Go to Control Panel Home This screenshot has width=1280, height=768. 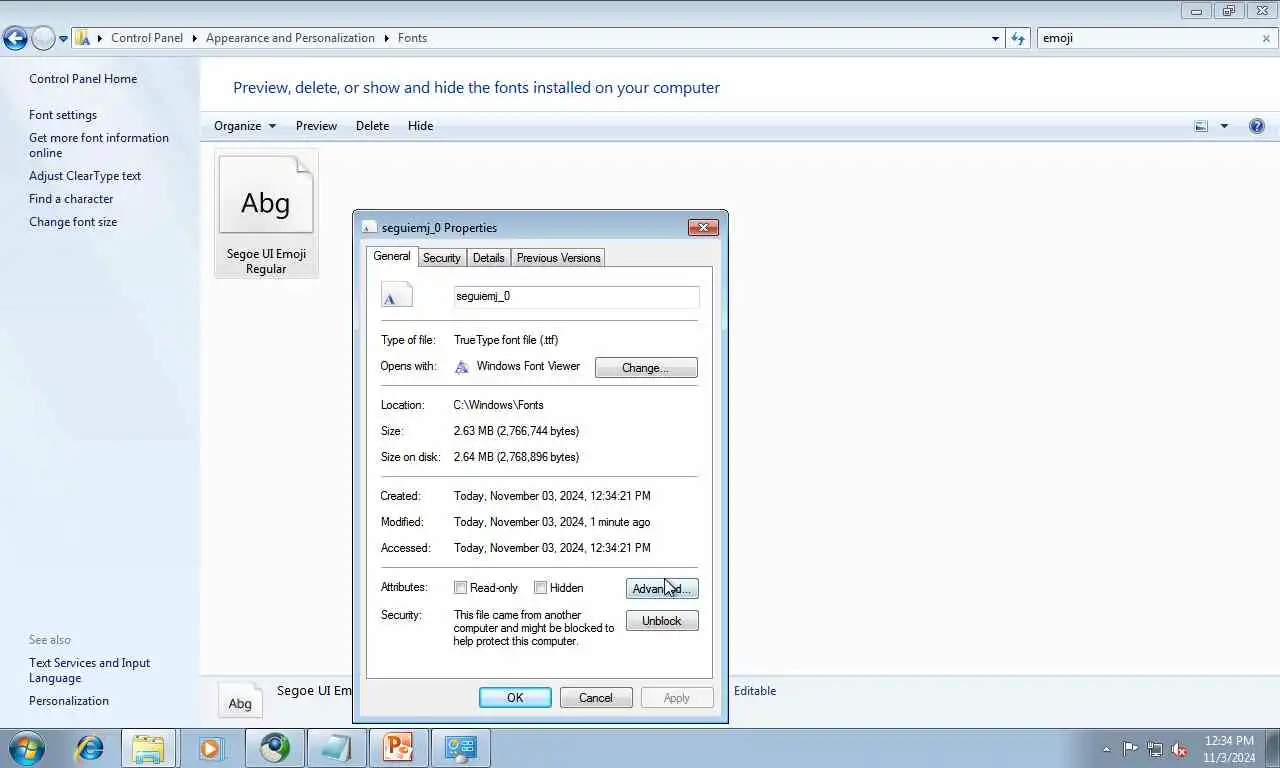tap(83, 79)
